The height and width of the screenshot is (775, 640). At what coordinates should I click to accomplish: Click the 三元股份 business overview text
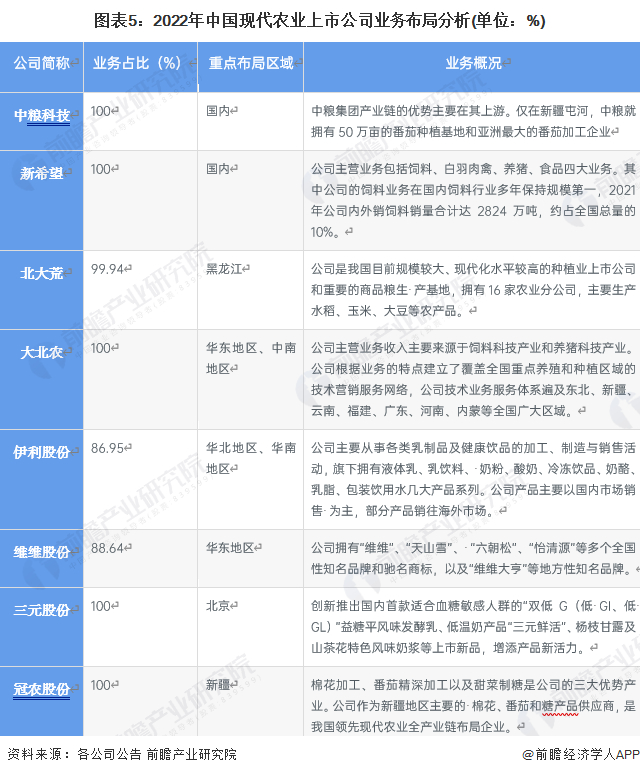[x=473, y=626]
